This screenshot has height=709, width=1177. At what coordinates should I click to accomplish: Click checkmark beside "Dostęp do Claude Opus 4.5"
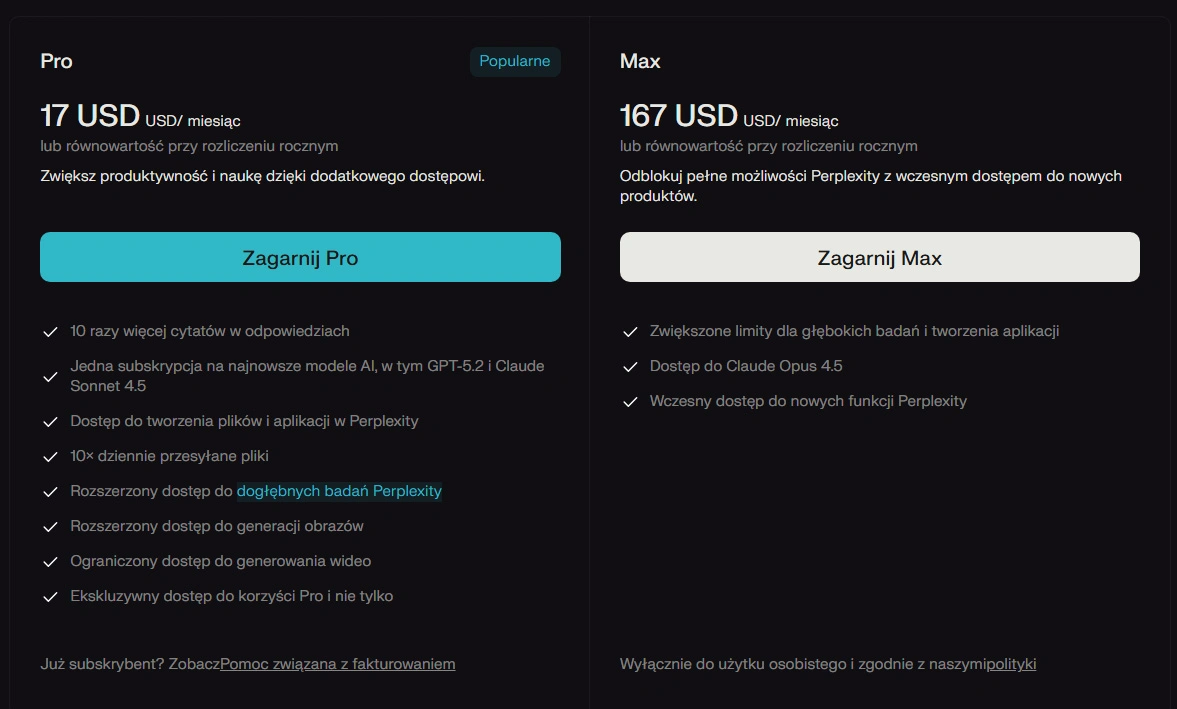click(x=630, y=366)
